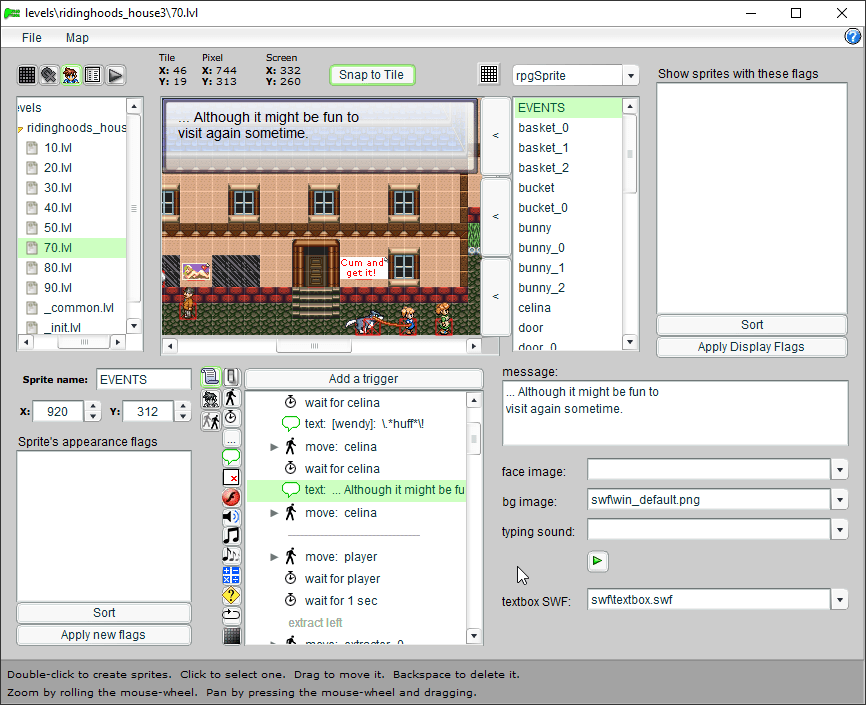Click the speaker sound trigger icon
866x705 pixels.
pyautogui.click(x=231, y=517)
